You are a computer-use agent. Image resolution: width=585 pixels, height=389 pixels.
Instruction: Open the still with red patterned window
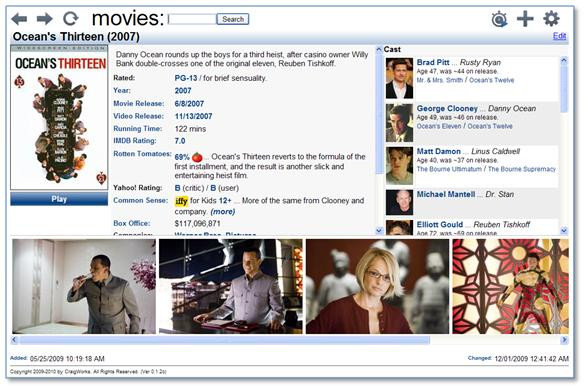click(x=510, y=286)
